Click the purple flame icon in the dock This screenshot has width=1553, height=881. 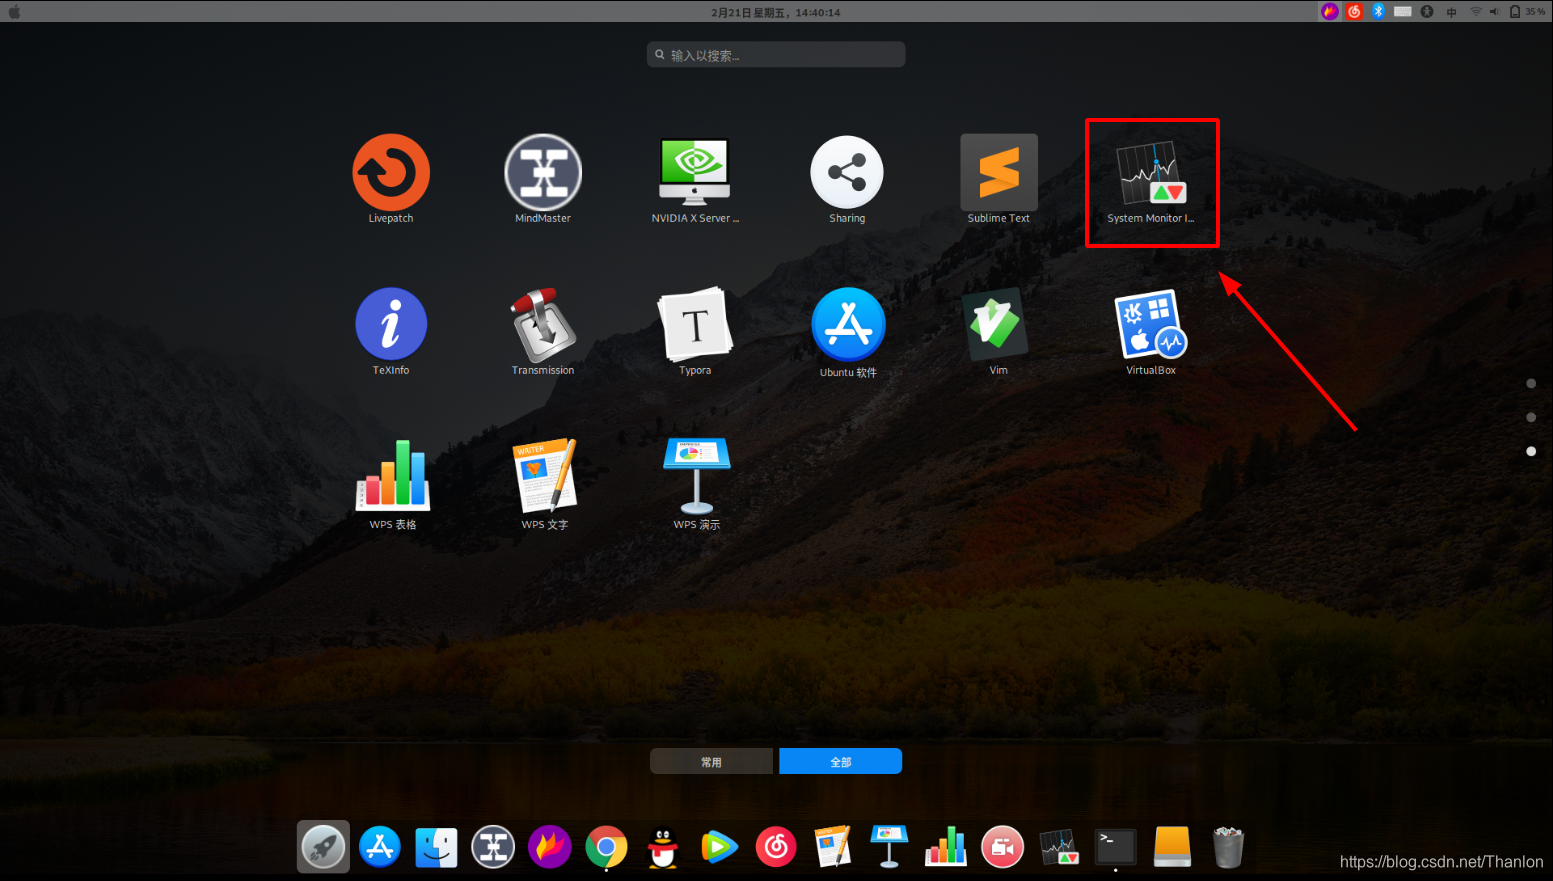[x=550, y=847]
